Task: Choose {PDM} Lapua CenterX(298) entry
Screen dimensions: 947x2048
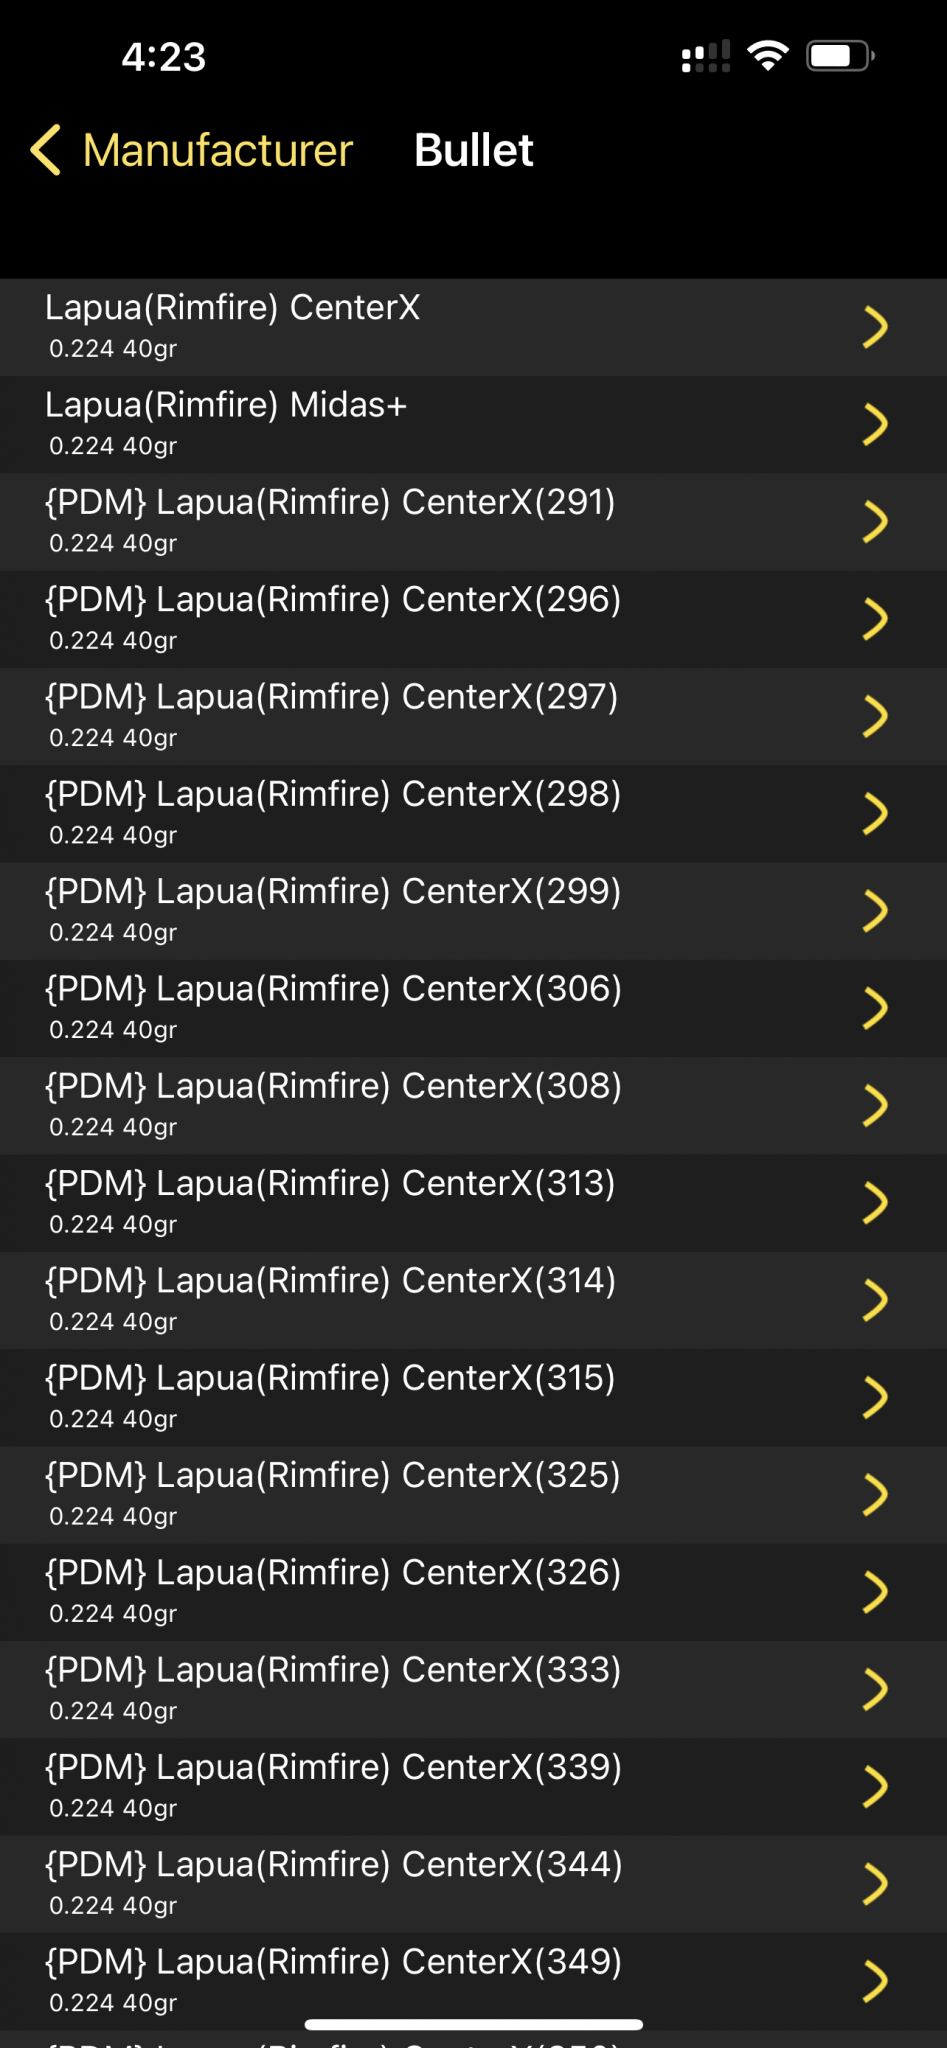Action: click(333, 812)
